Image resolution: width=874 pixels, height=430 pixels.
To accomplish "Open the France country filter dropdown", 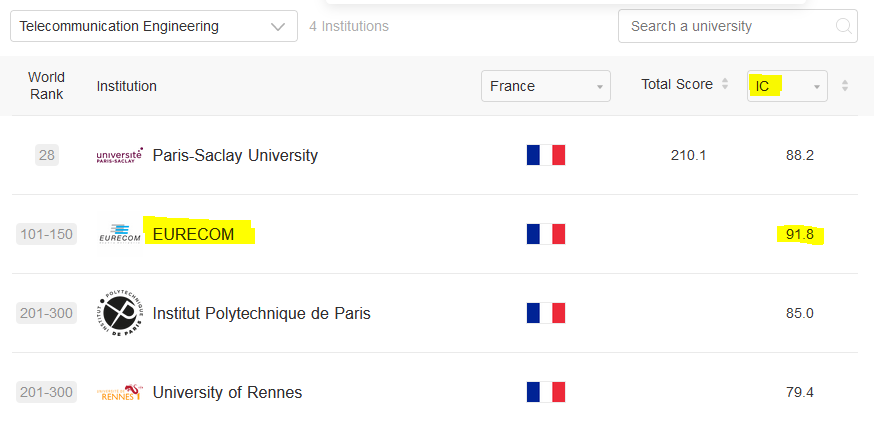I will click(546, 86).
